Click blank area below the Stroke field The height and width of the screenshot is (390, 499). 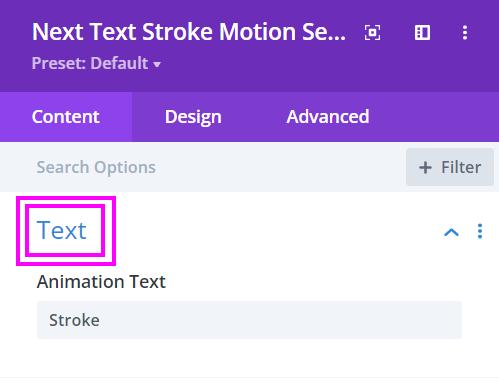click(249, 358)
